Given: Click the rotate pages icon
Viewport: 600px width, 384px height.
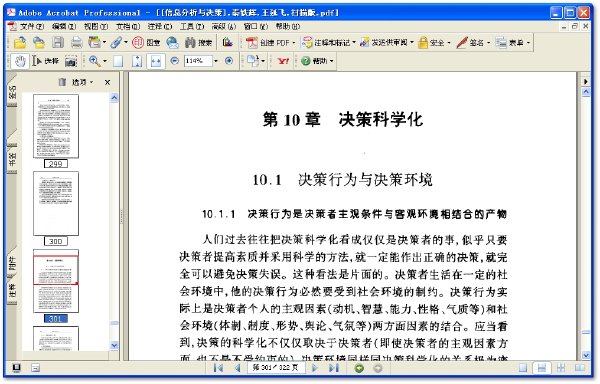Looking at the screenshot, I should click(x=253, y=61).
